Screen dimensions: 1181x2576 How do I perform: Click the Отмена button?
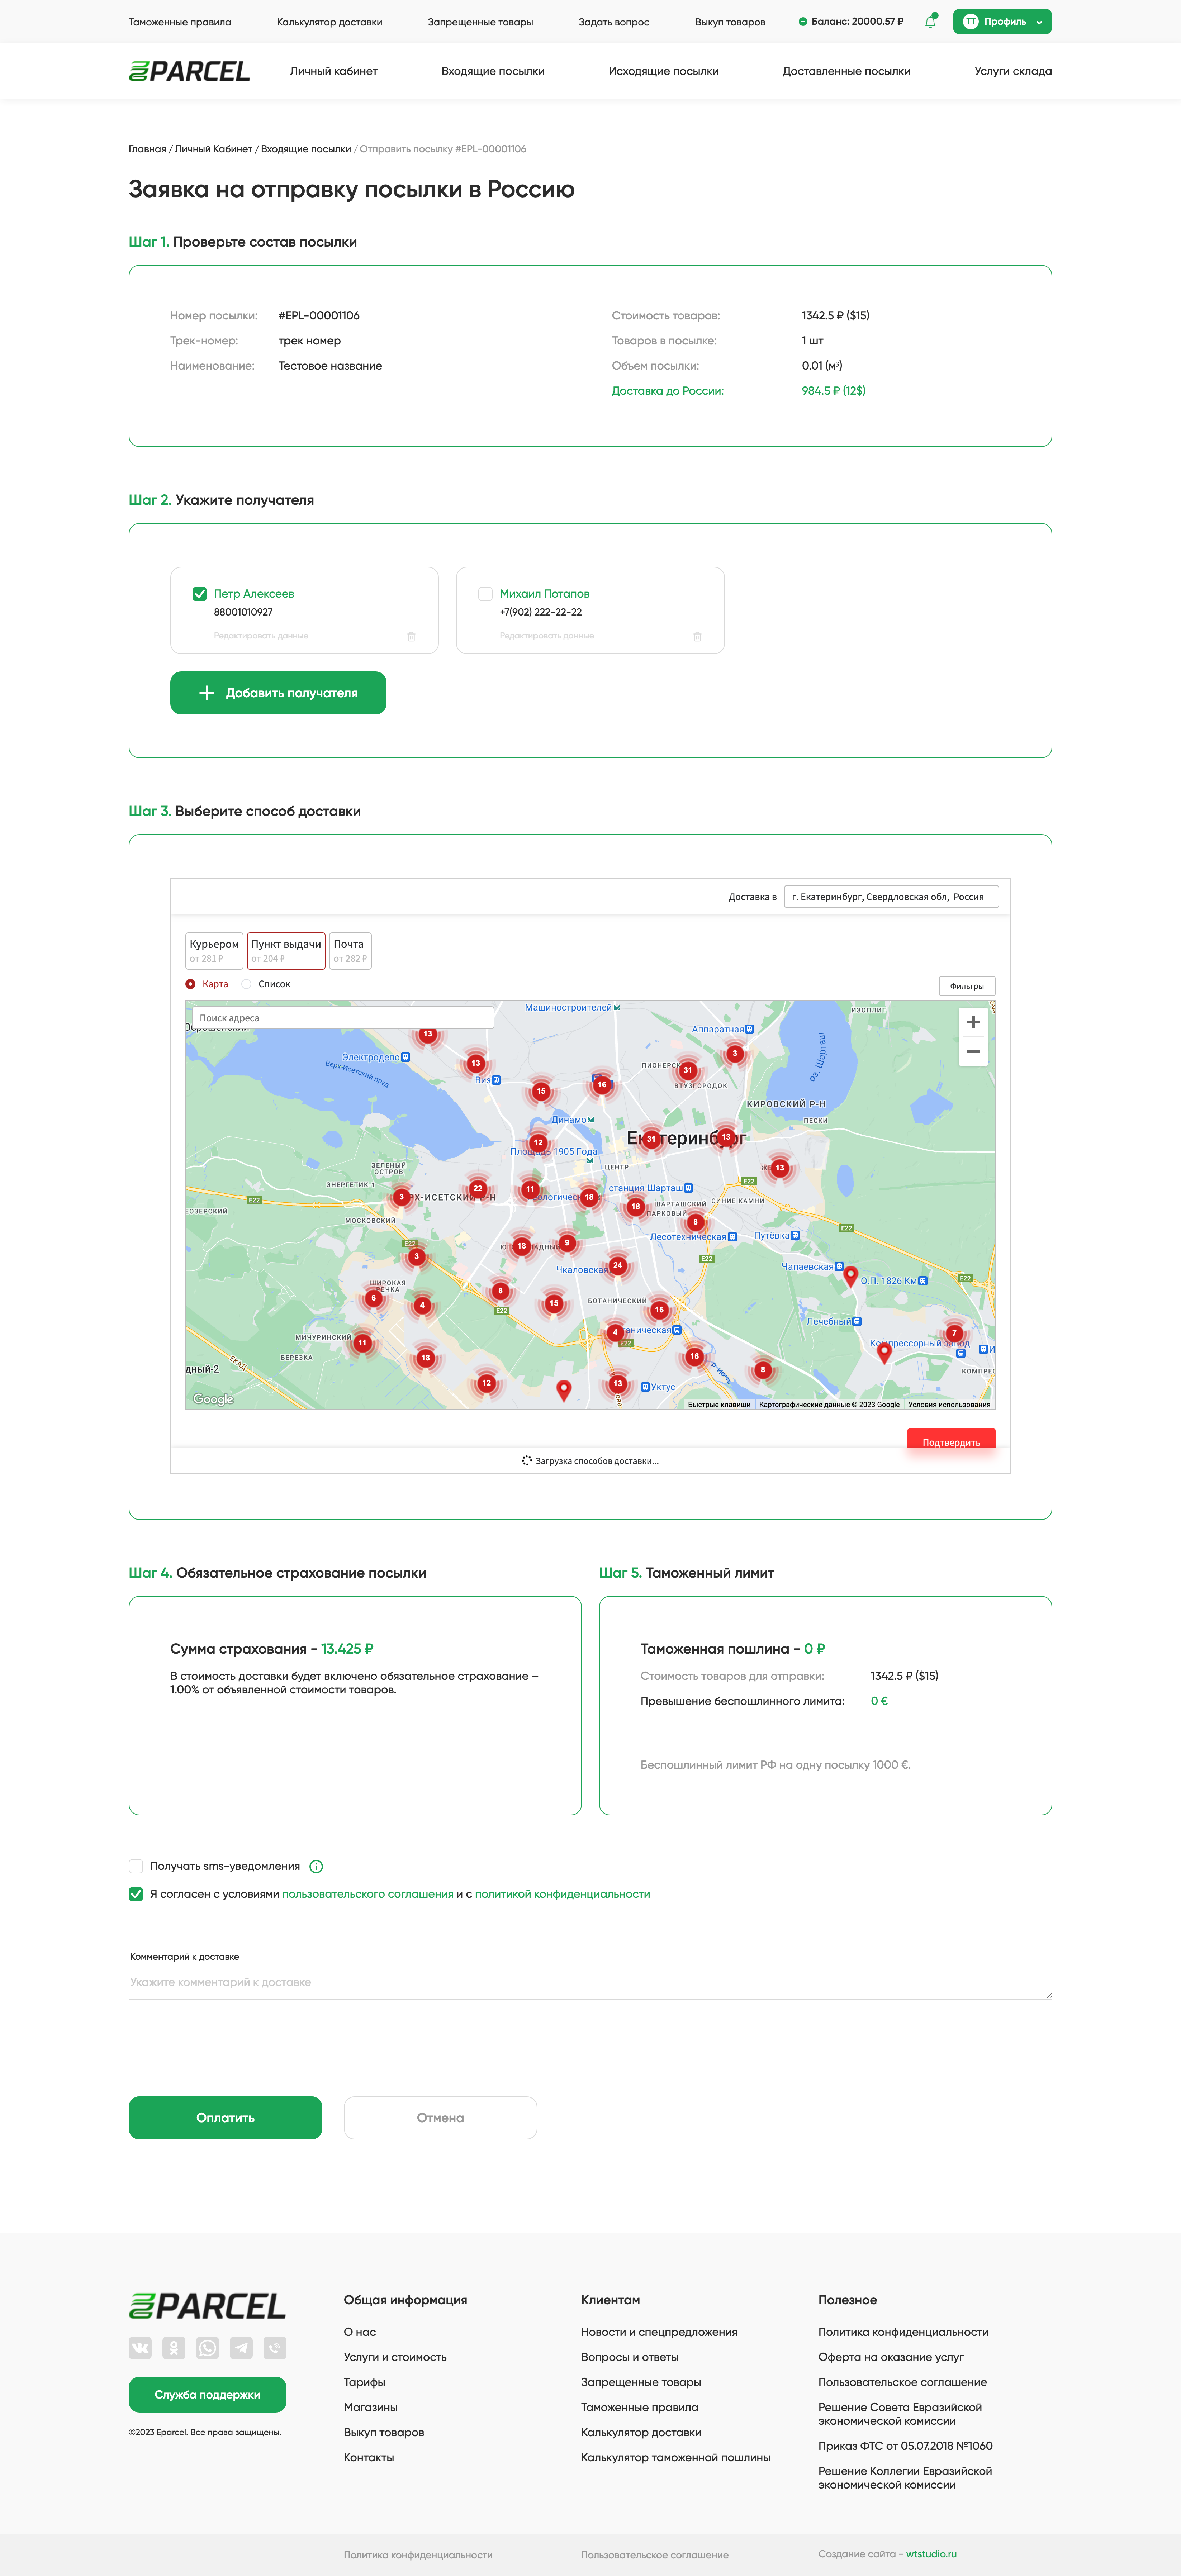(x=440, y=2118)
